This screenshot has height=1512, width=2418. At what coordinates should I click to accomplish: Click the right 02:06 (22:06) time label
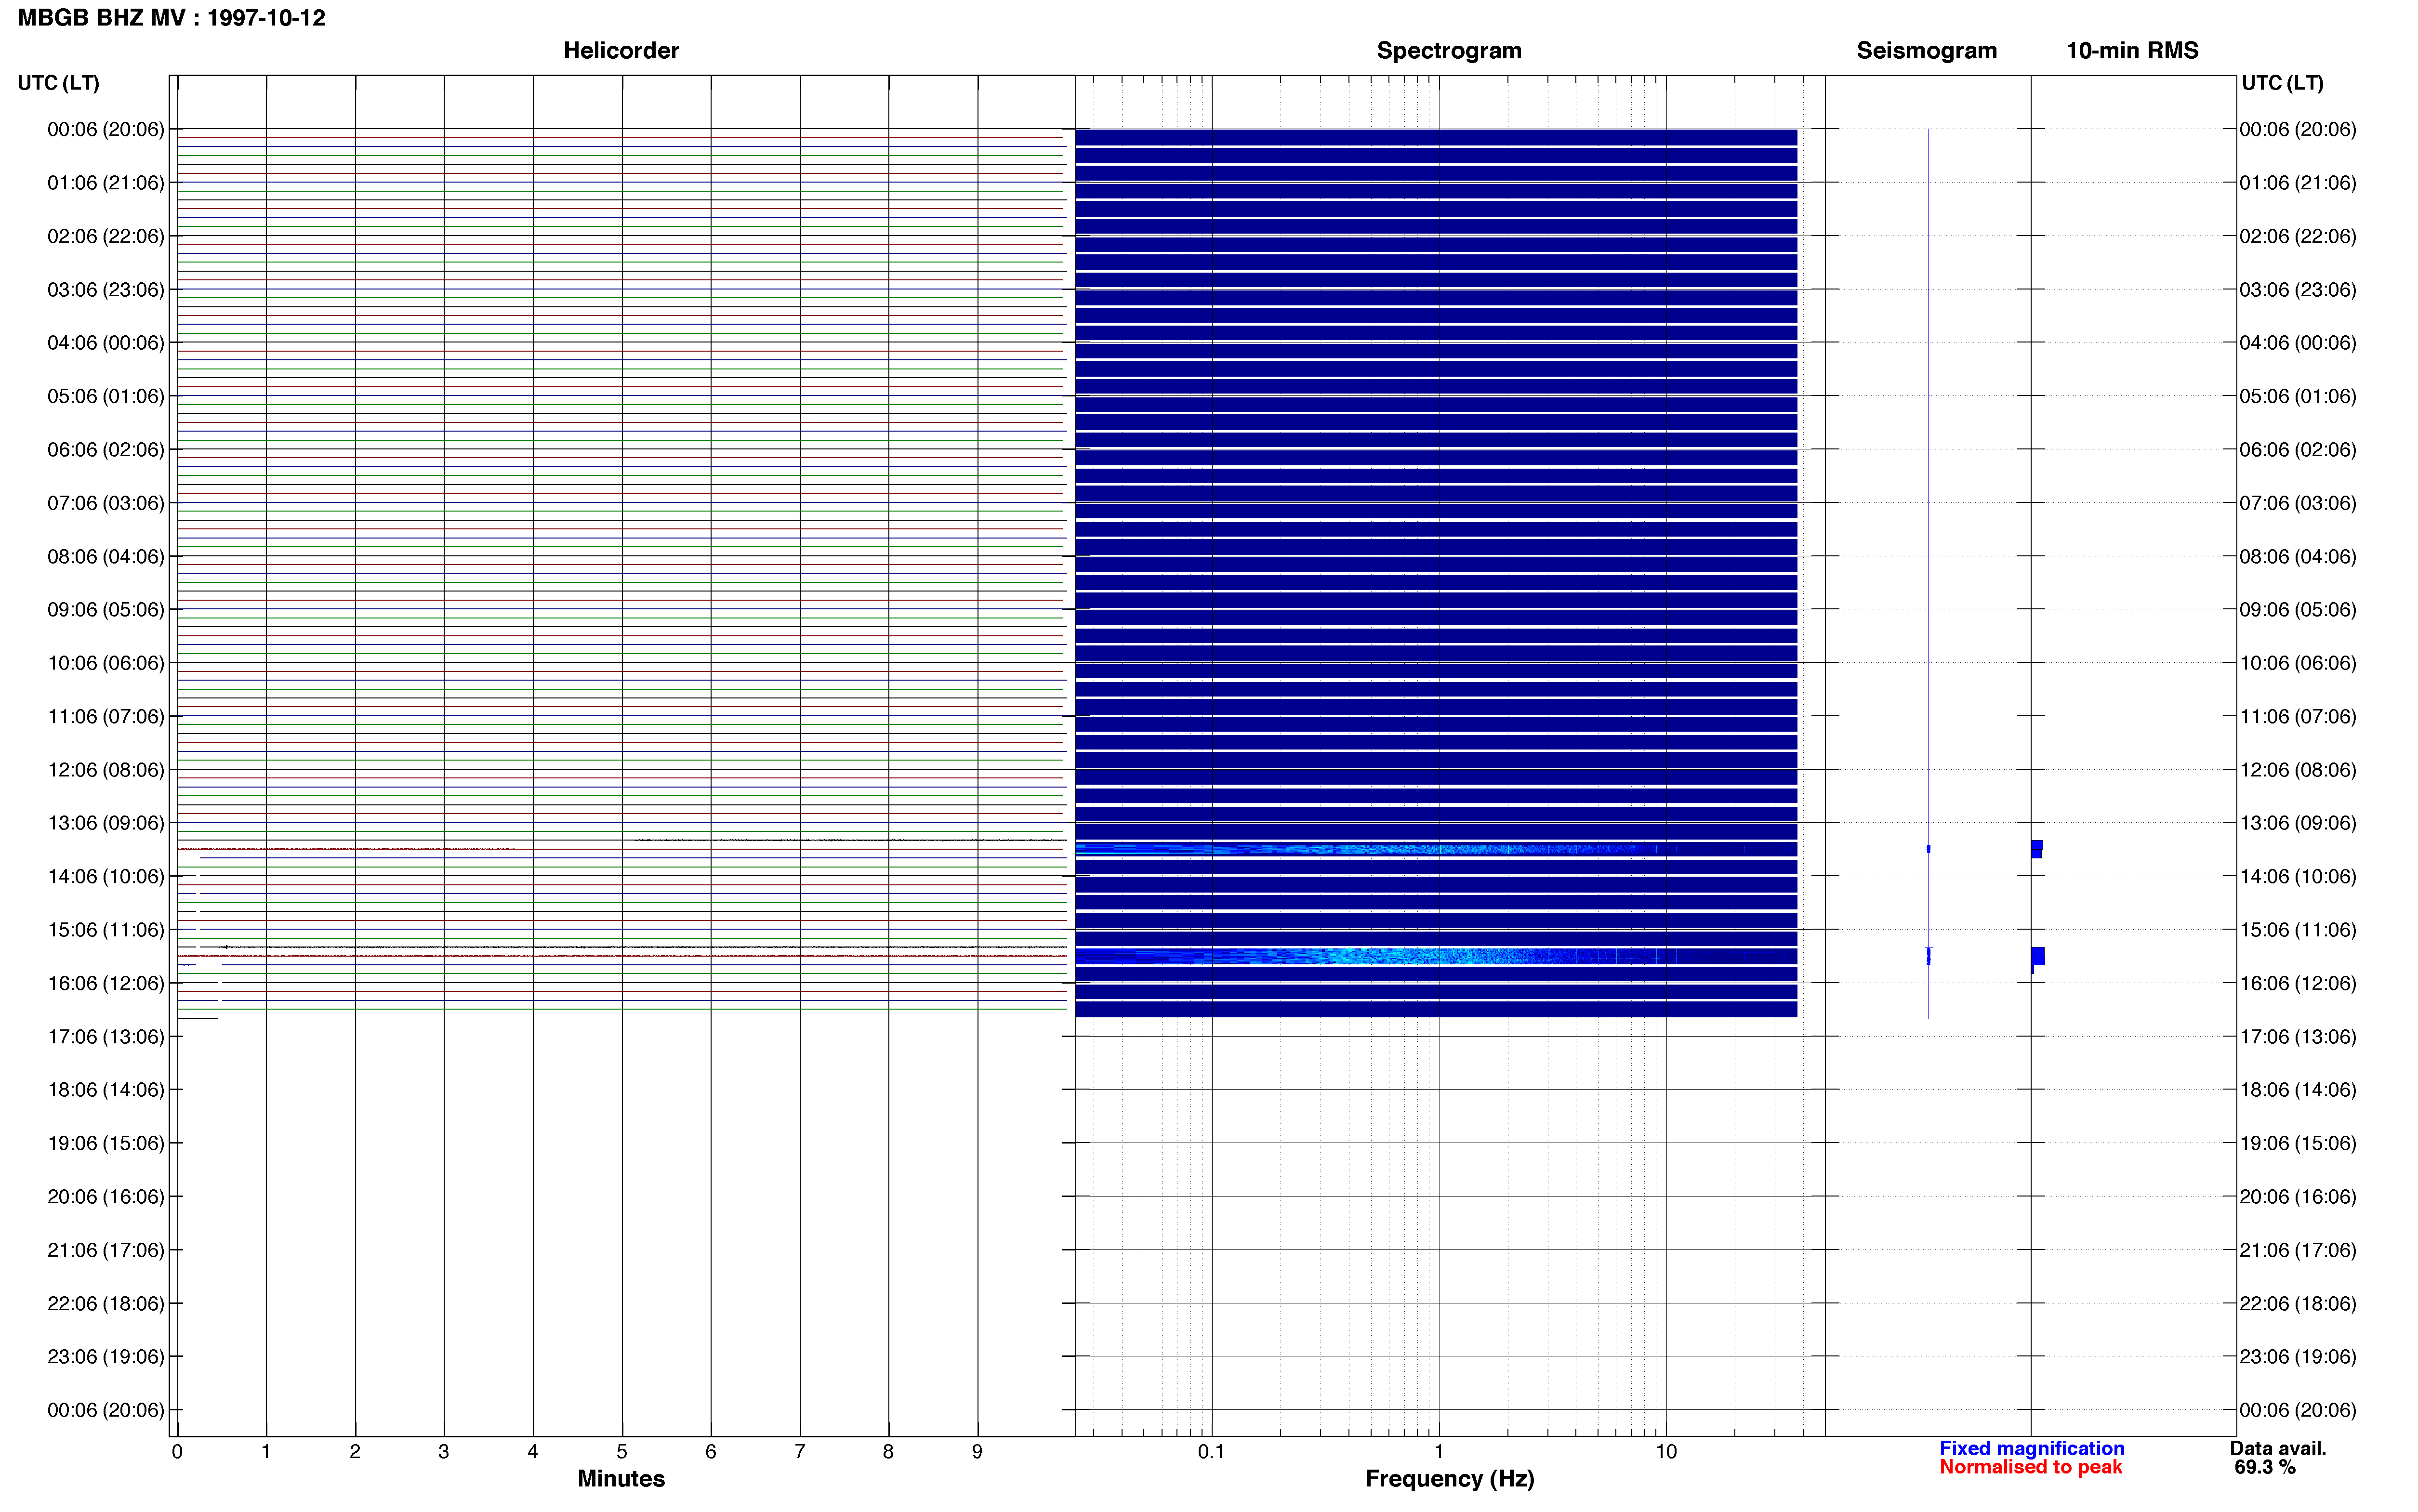(x=2297, y=236)
